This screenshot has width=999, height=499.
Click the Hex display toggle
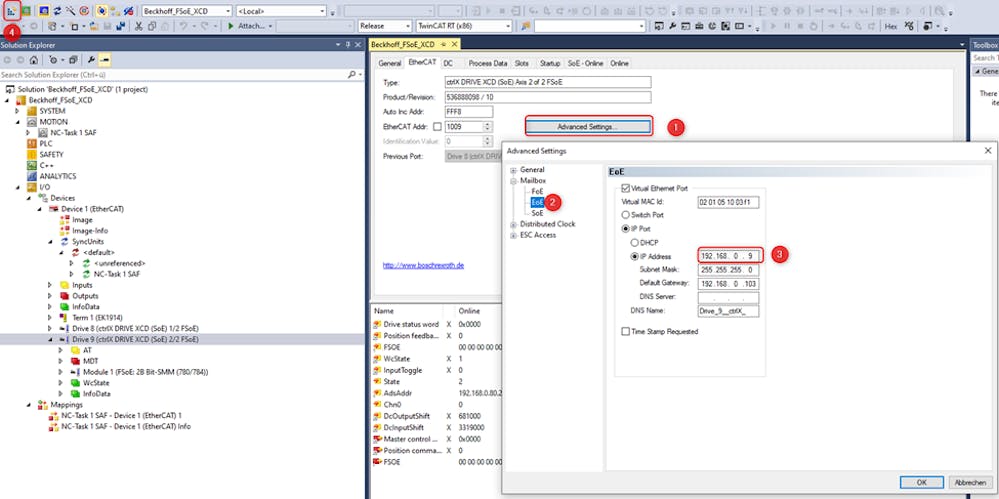891,26
